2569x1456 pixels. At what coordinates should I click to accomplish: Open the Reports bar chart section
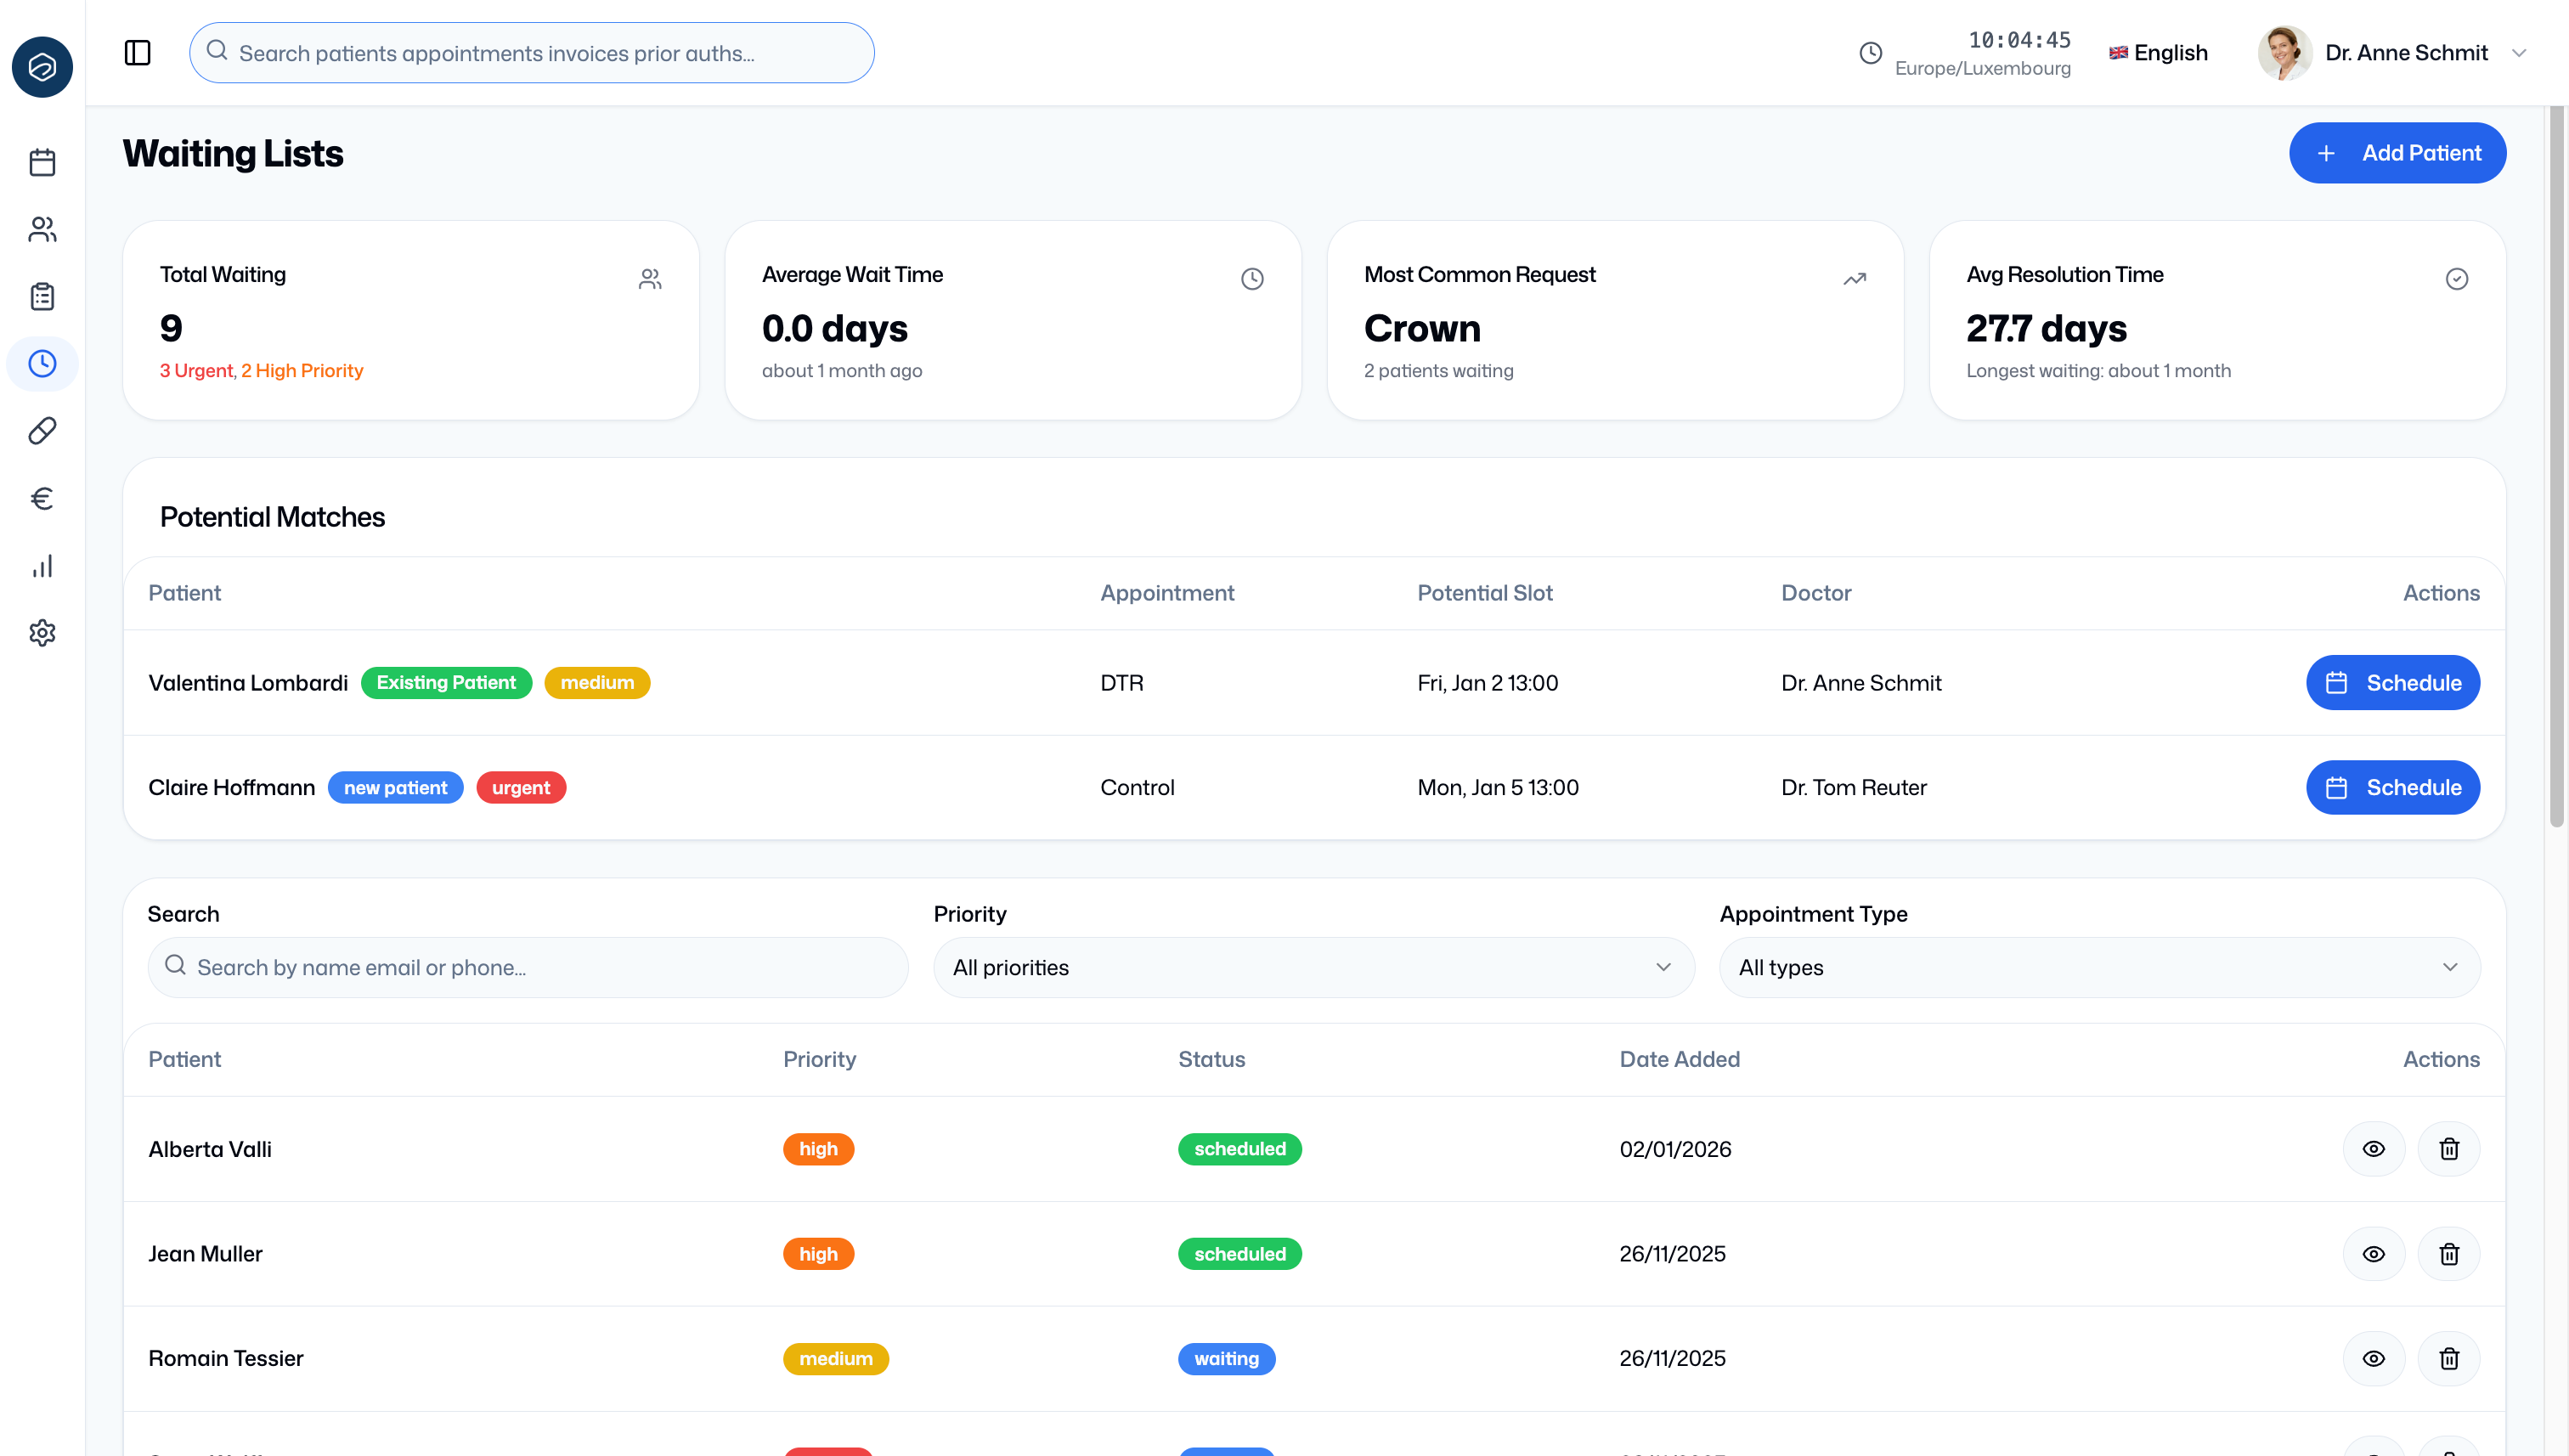(42, 565)
